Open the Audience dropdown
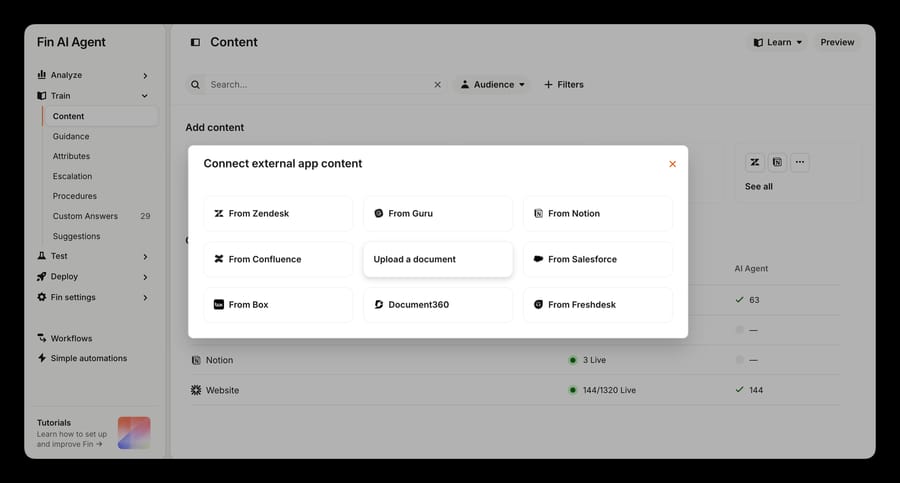This screenshot has height=483, width=900. pyautogui.click(x=493, y=84)
